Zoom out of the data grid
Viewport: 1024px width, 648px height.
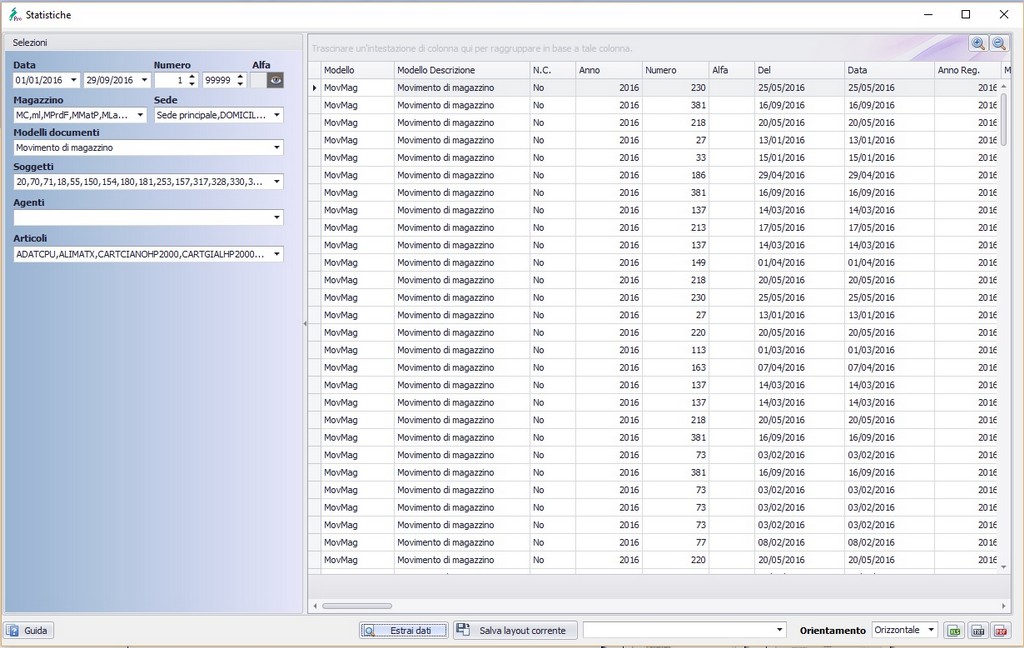tap(999, 44)
